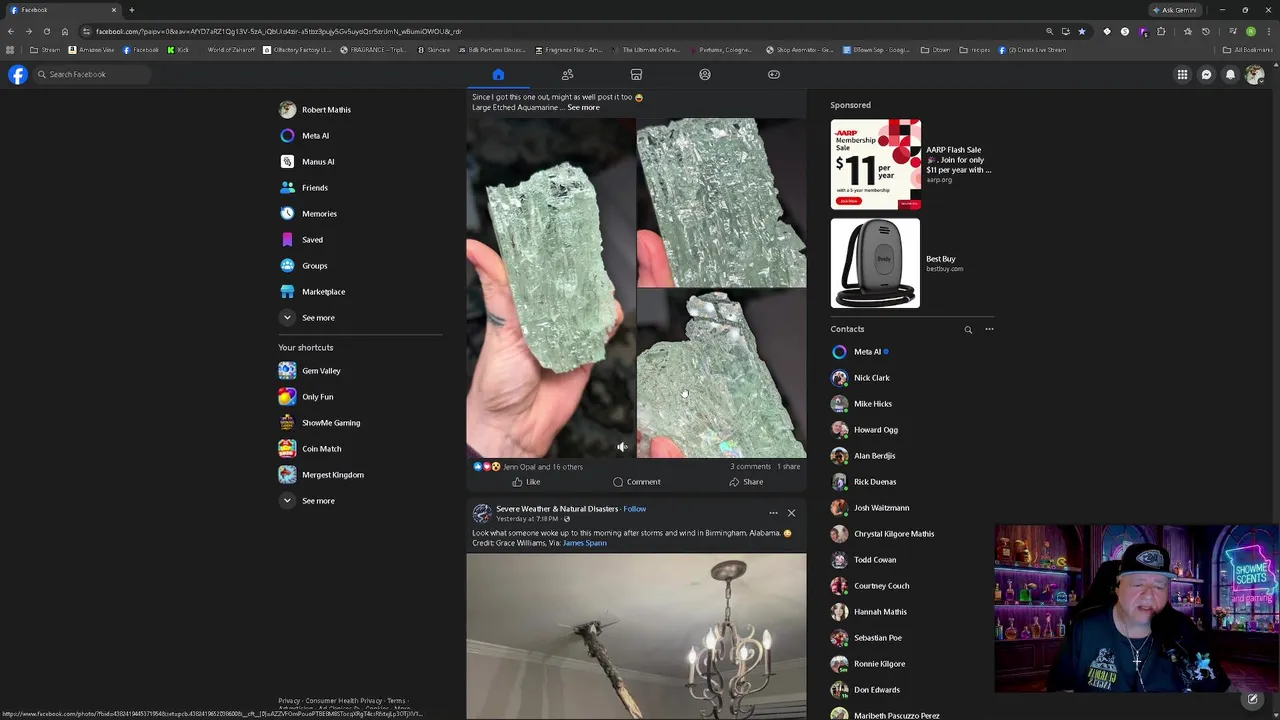Open the Groups tab in top navigation

tap(705, 74)
